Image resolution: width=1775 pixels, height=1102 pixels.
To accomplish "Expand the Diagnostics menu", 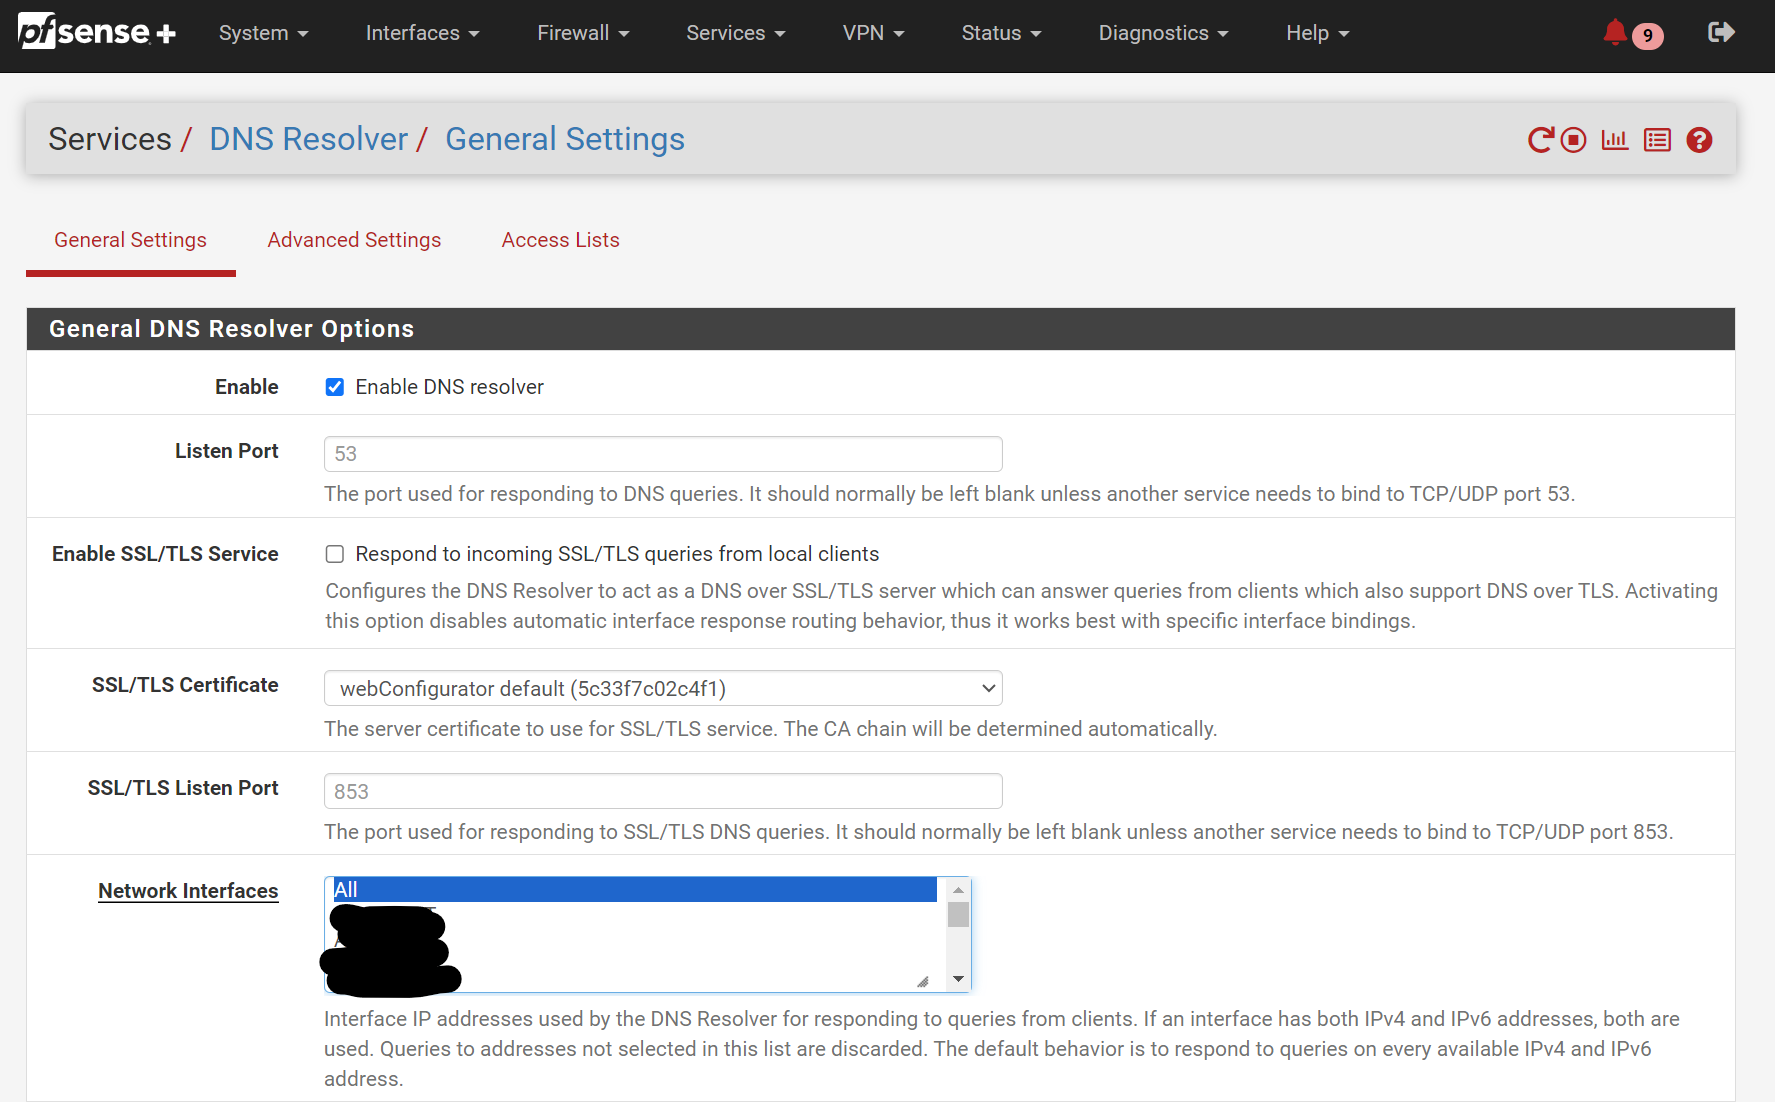I will 1163,33.
